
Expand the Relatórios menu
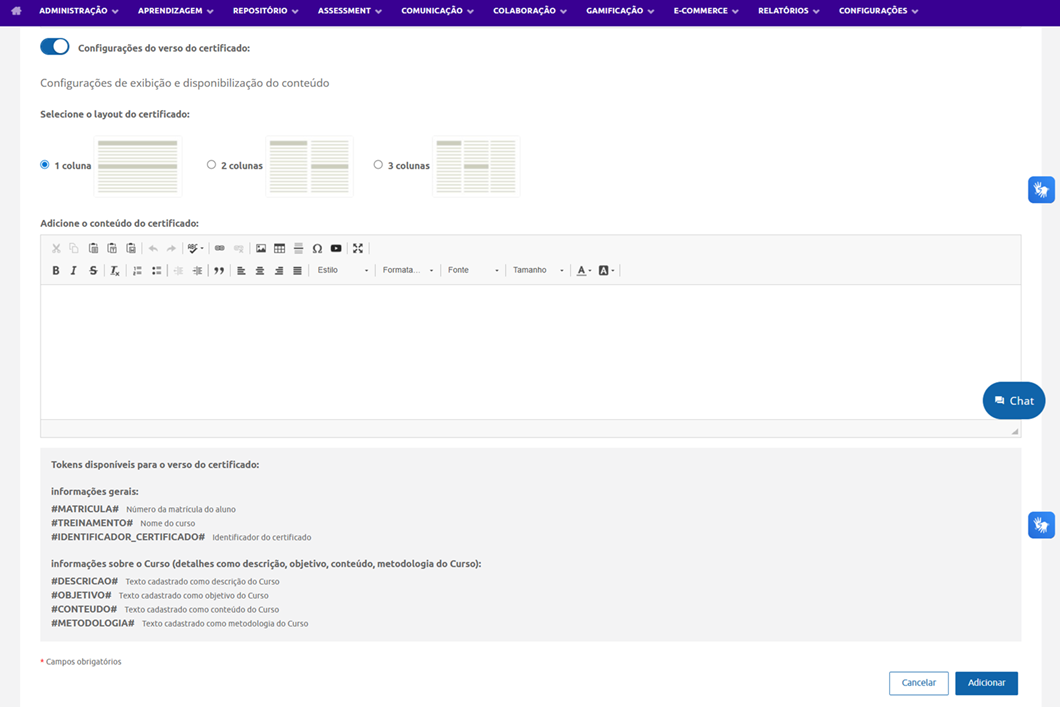tap(789, 11)
